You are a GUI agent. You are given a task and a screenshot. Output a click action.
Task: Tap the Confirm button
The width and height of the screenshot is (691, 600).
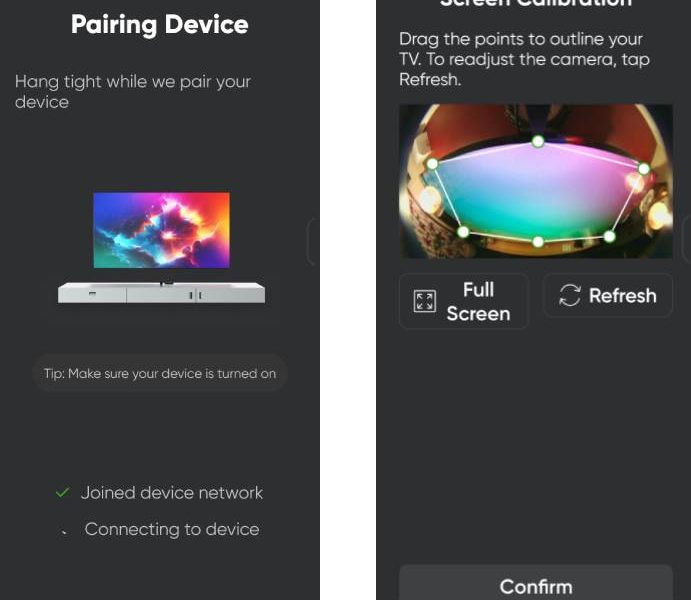click(536, 583)
